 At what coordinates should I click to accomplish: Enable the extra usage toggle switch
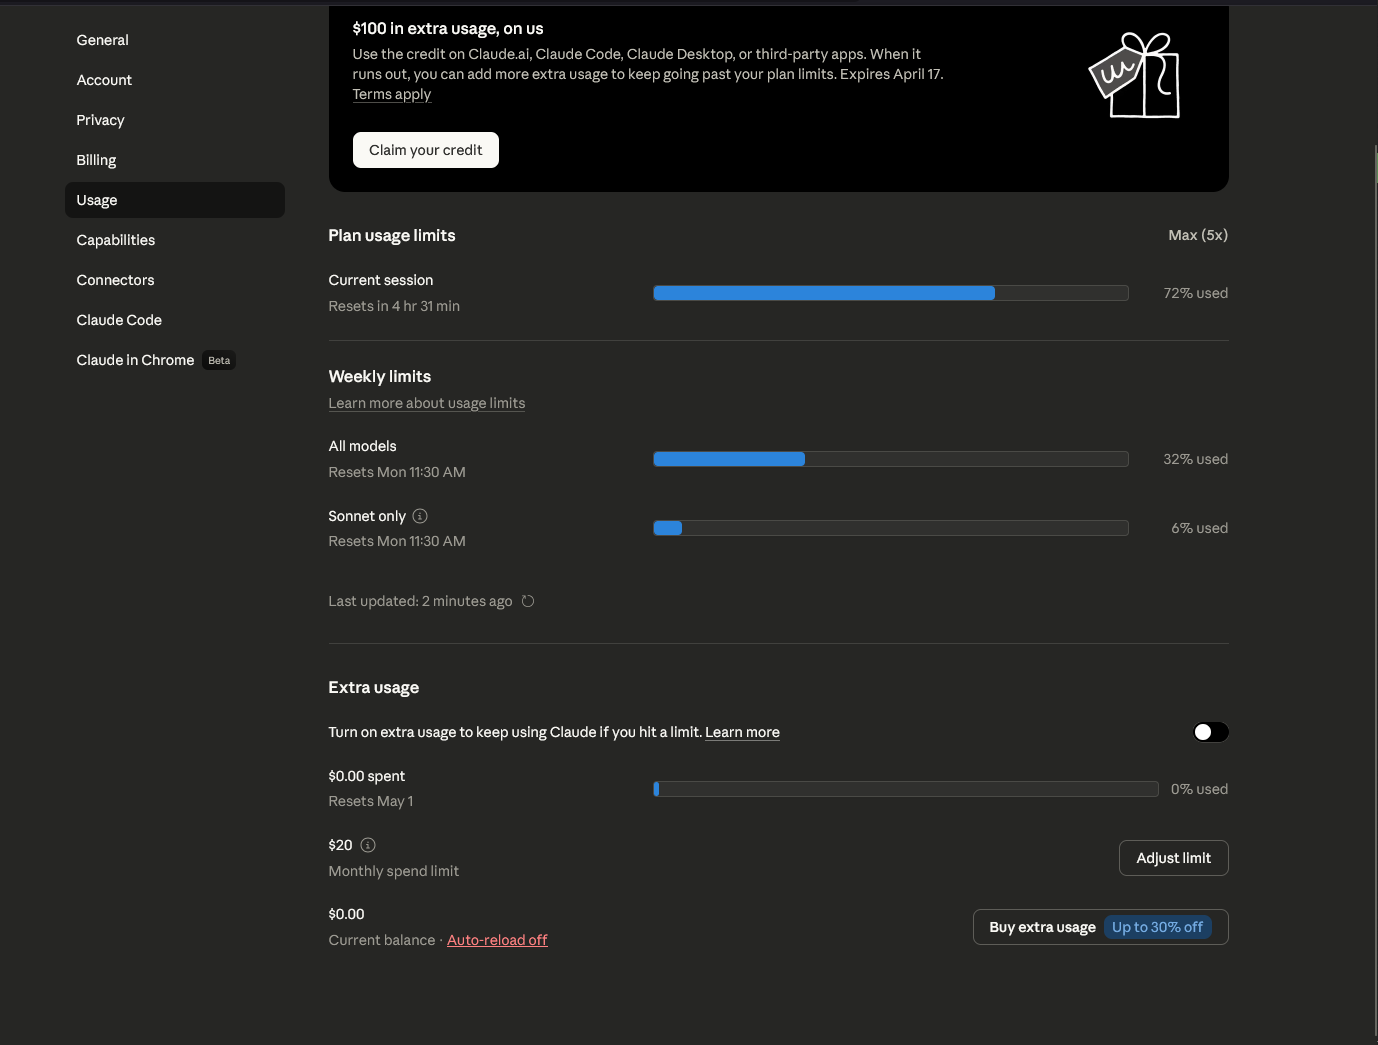click(x=1210, y=732)
